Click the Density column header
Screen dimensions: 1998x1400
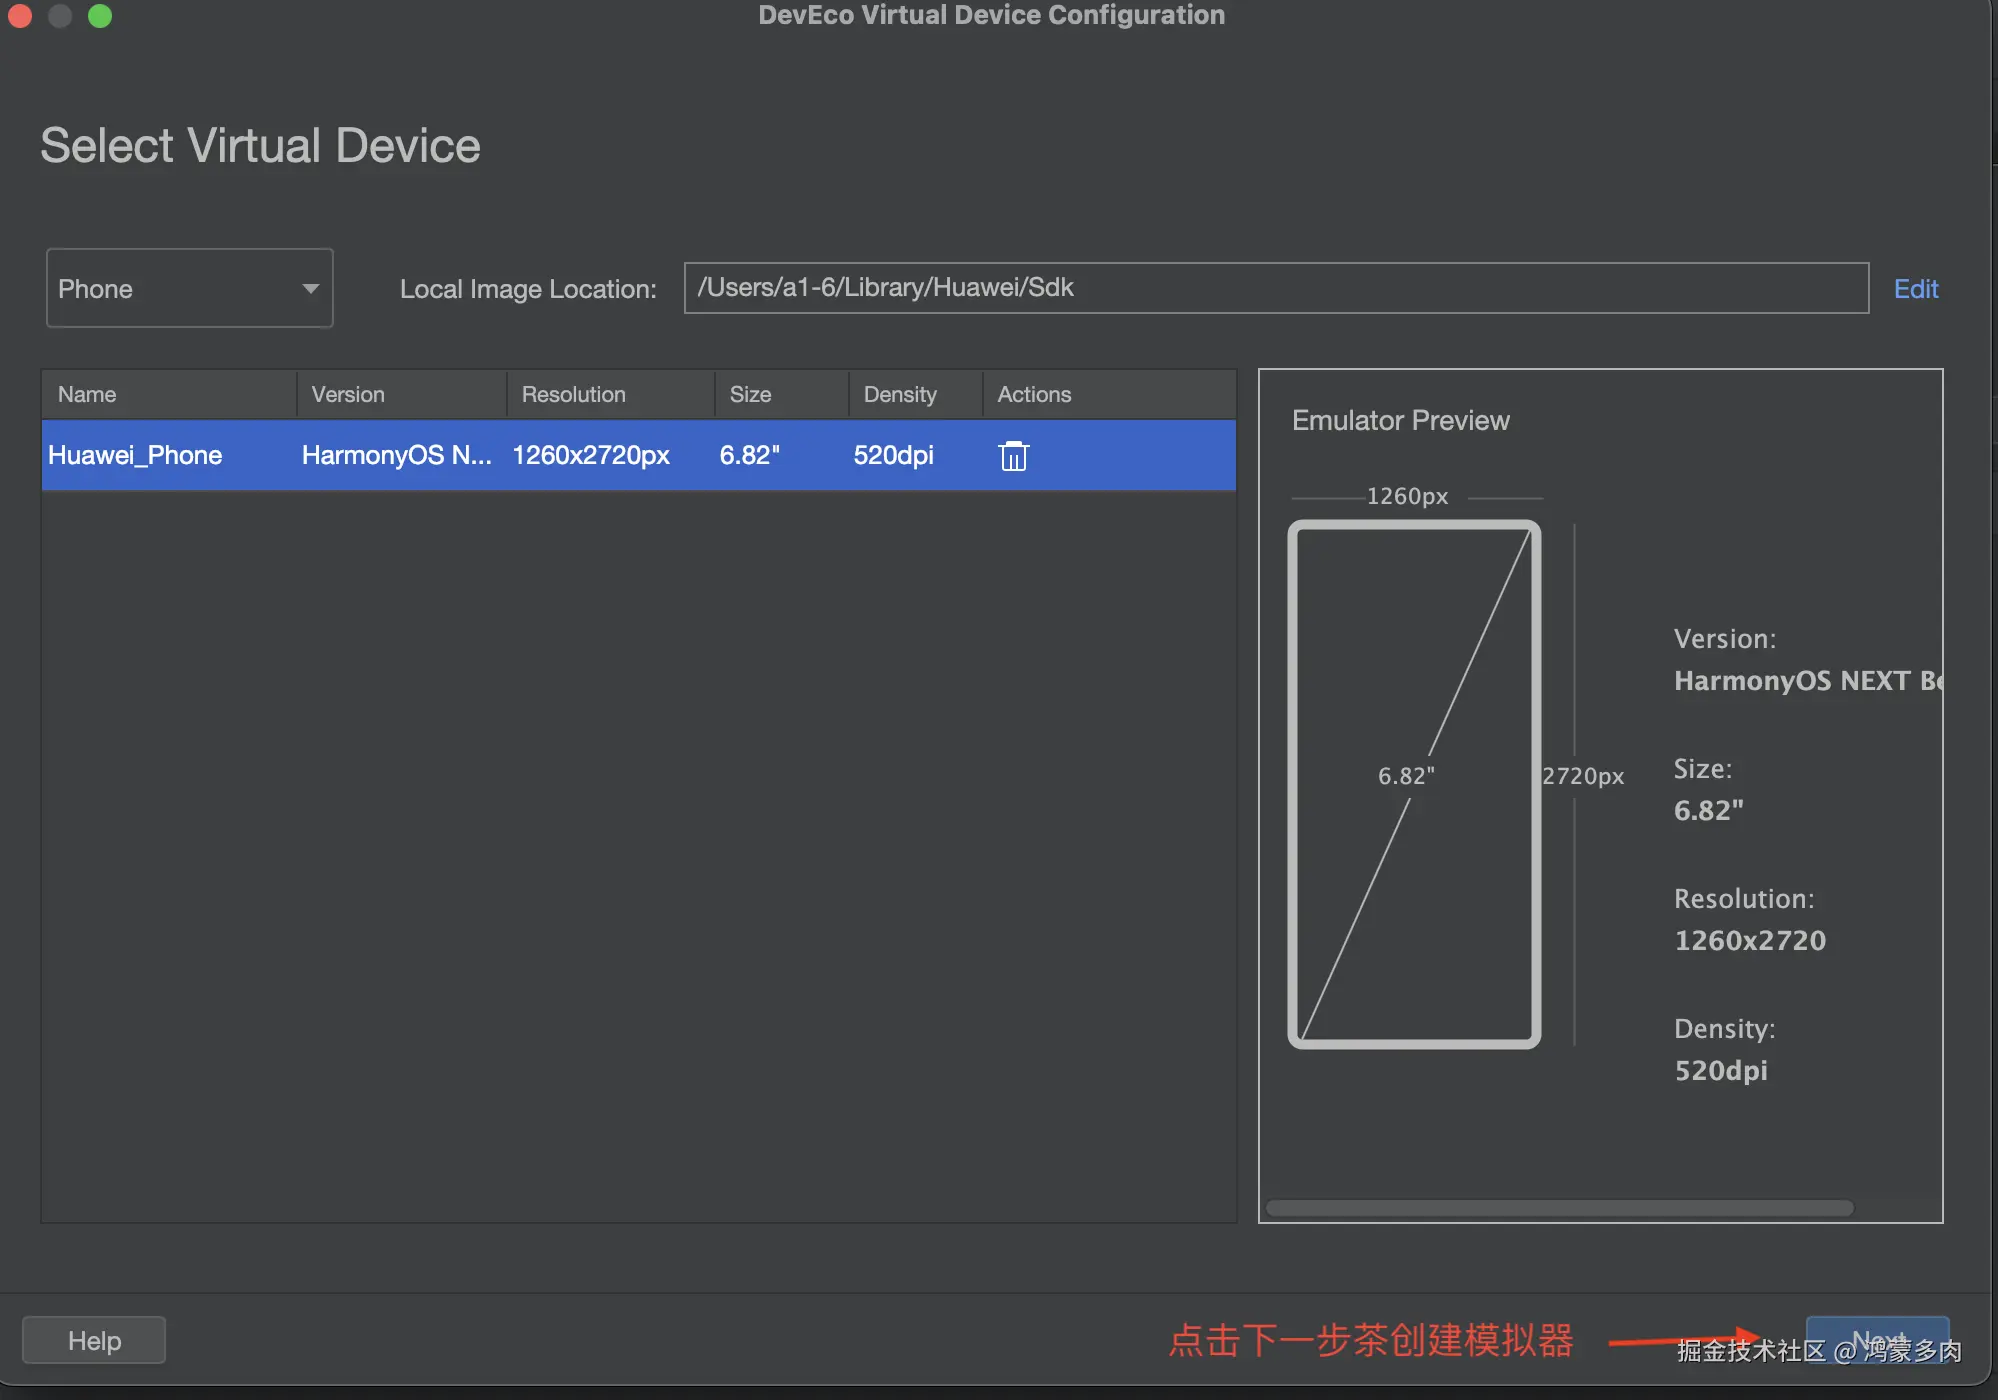tap(900, 395)
